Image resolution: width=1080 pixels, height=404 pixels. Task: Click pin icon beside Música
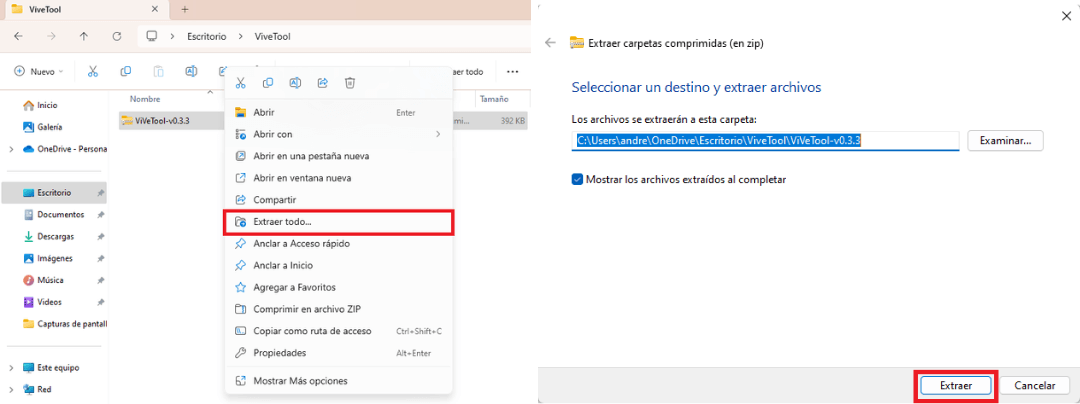point(101,281)
